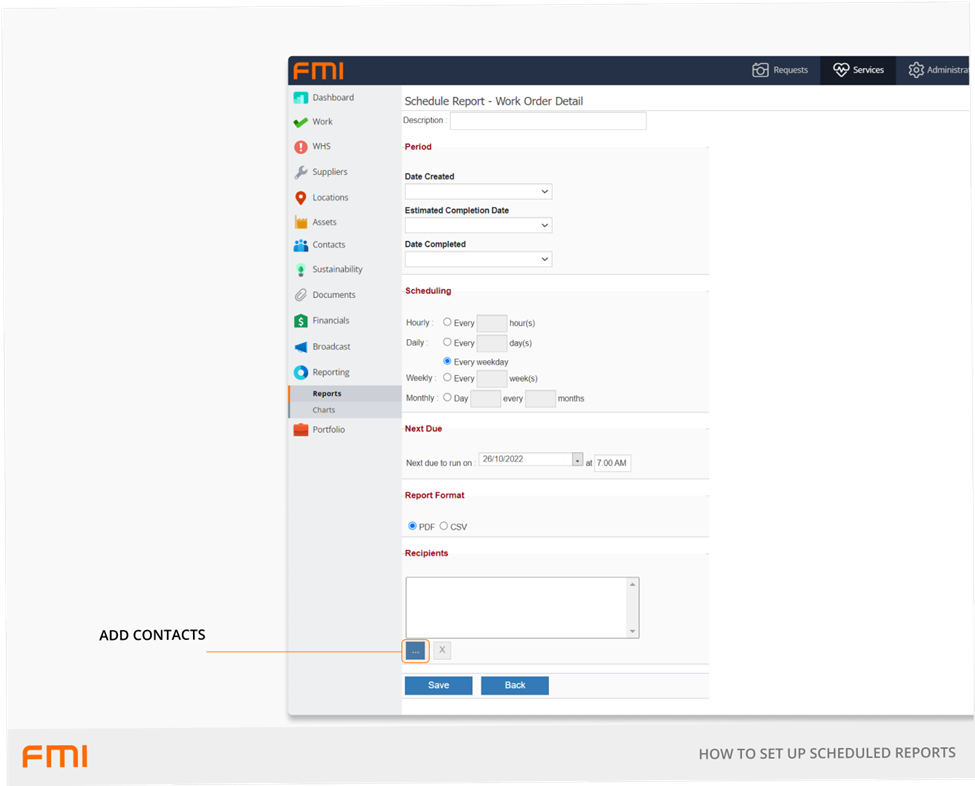The image size is (975, 786).
Task: Click into the Description text field
Action: (548, 121)
